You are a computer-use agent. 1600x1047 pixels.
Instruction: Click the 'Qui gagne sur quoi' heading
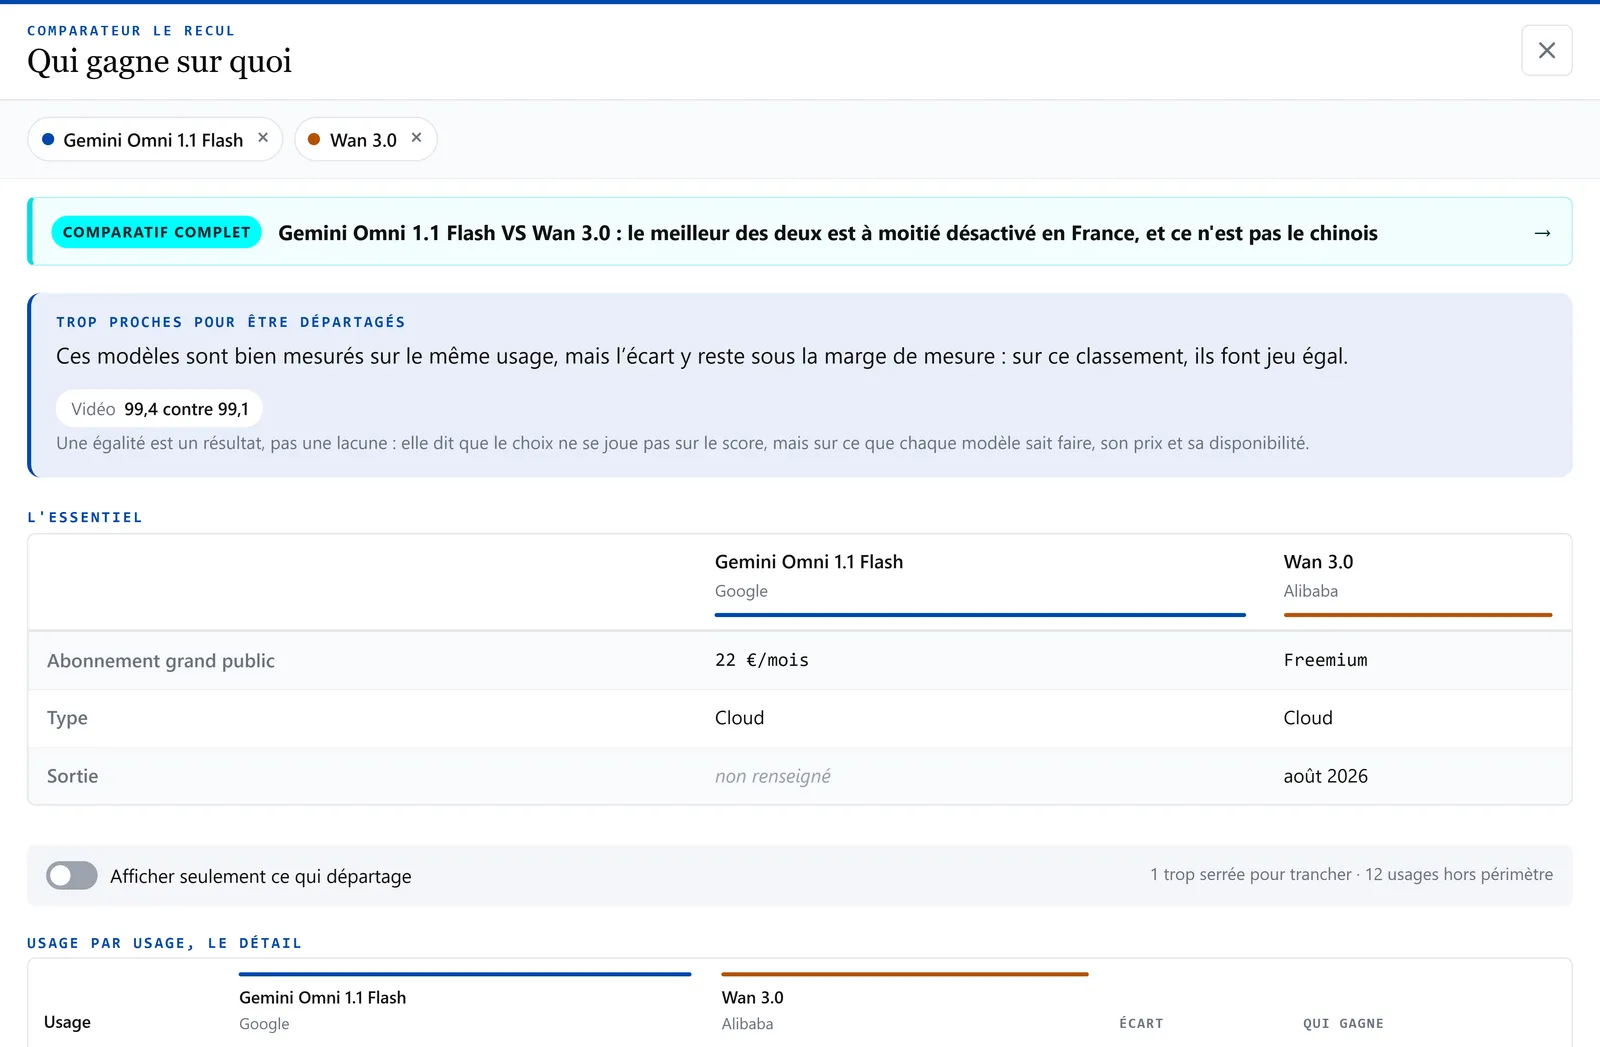(160, 61)
